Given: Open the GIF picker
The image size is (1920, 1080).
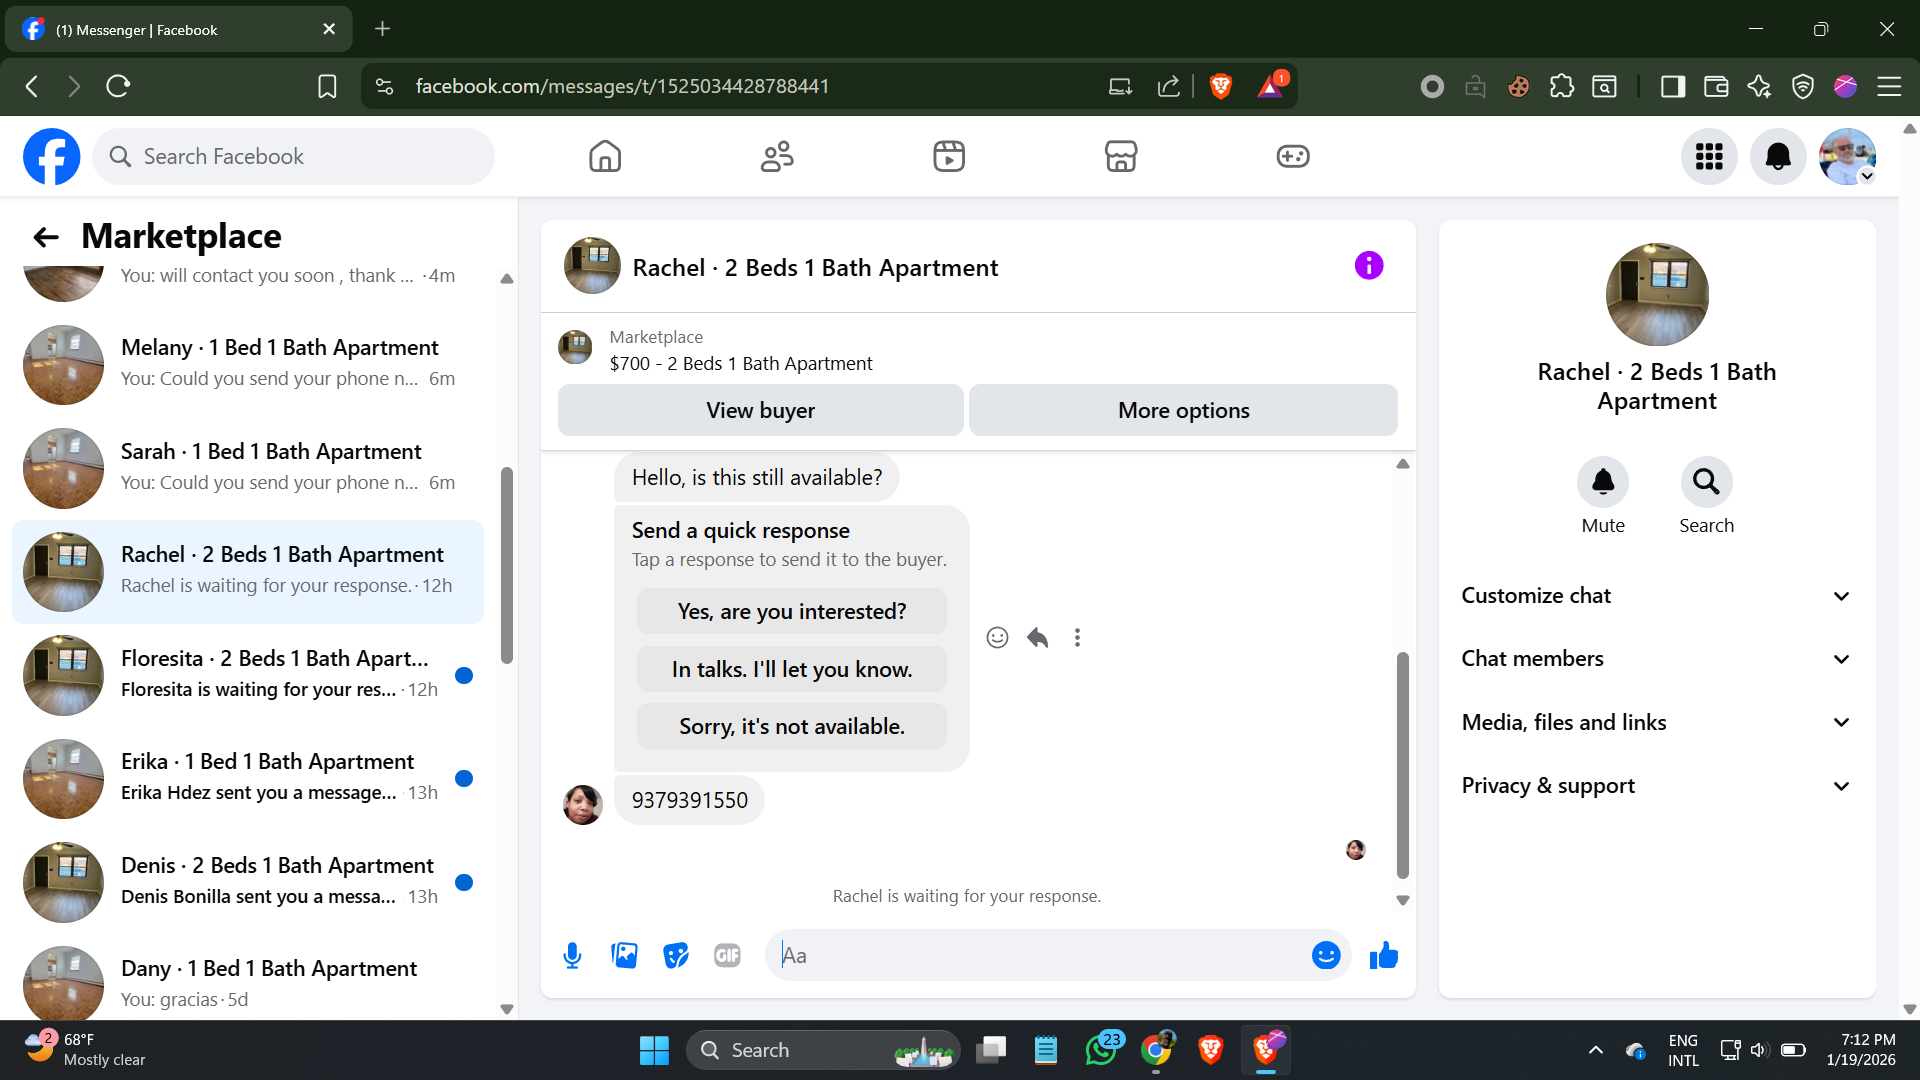Looking at the screenshot, I should [727, 956].
